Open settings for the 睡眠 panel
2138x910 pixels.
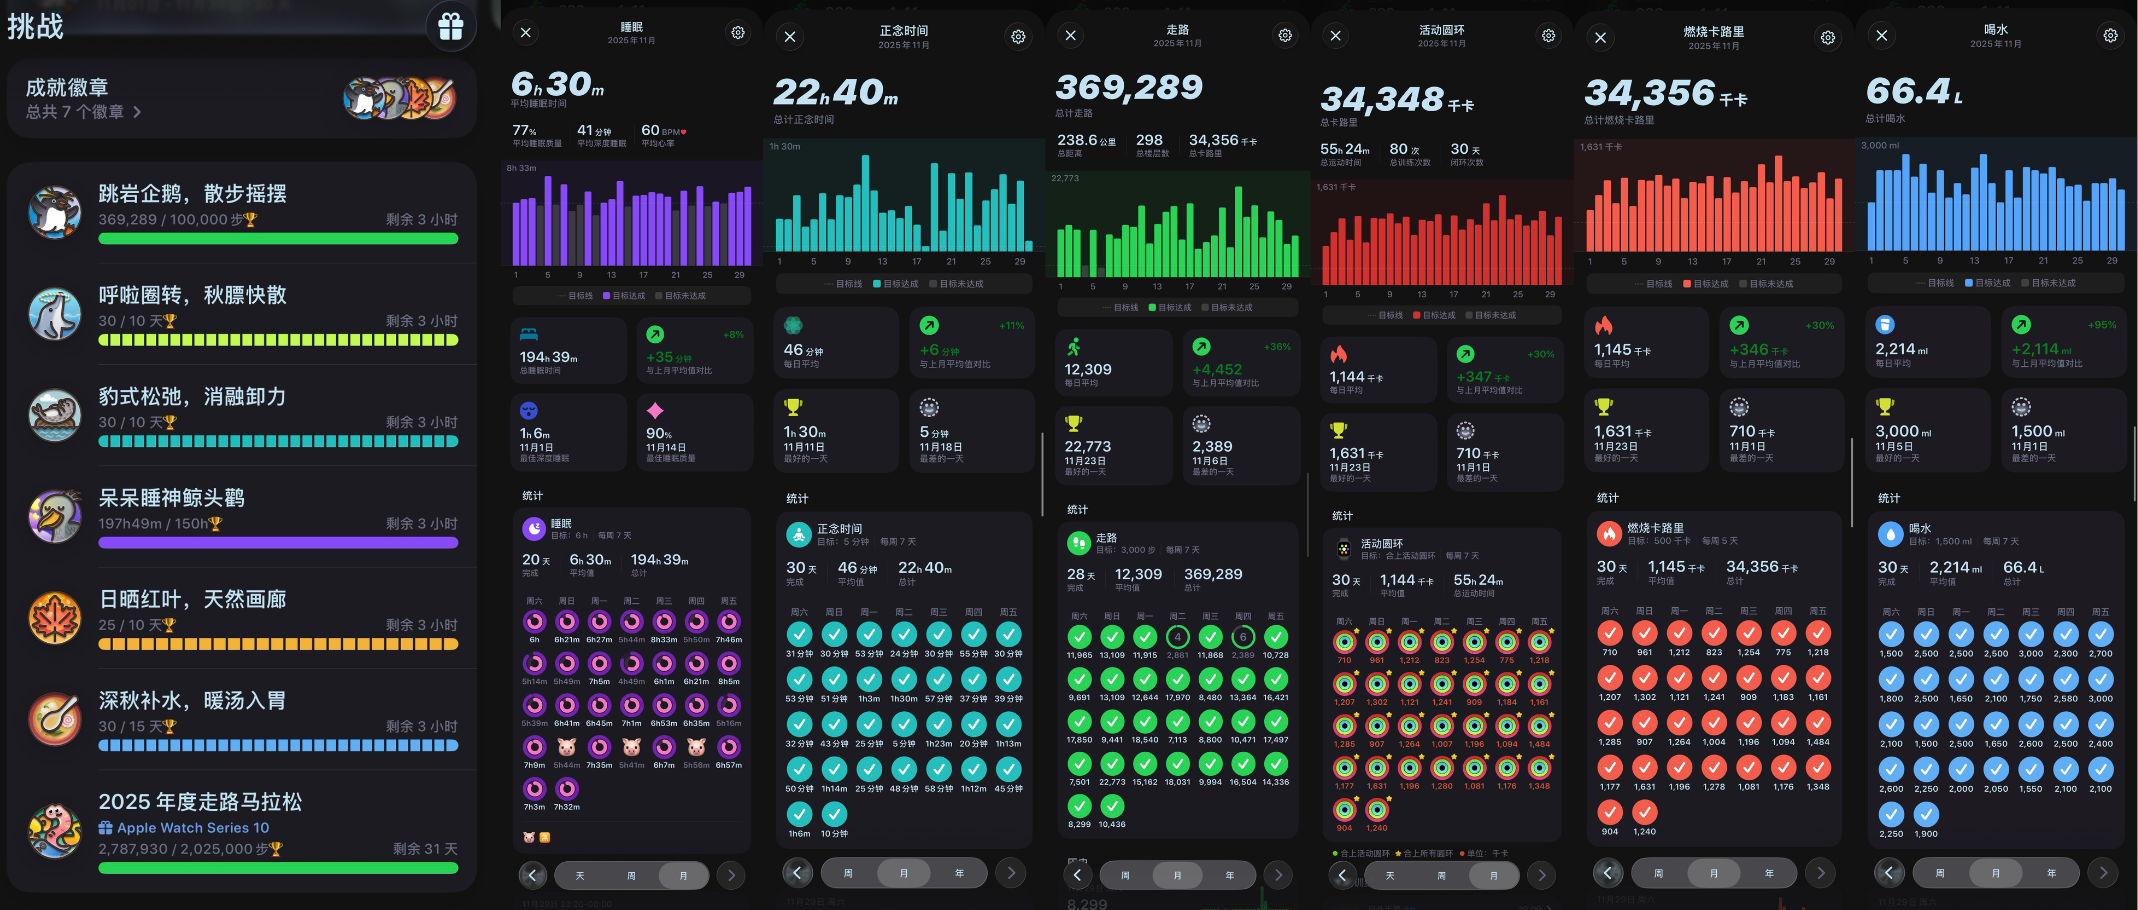pos(737,33)
